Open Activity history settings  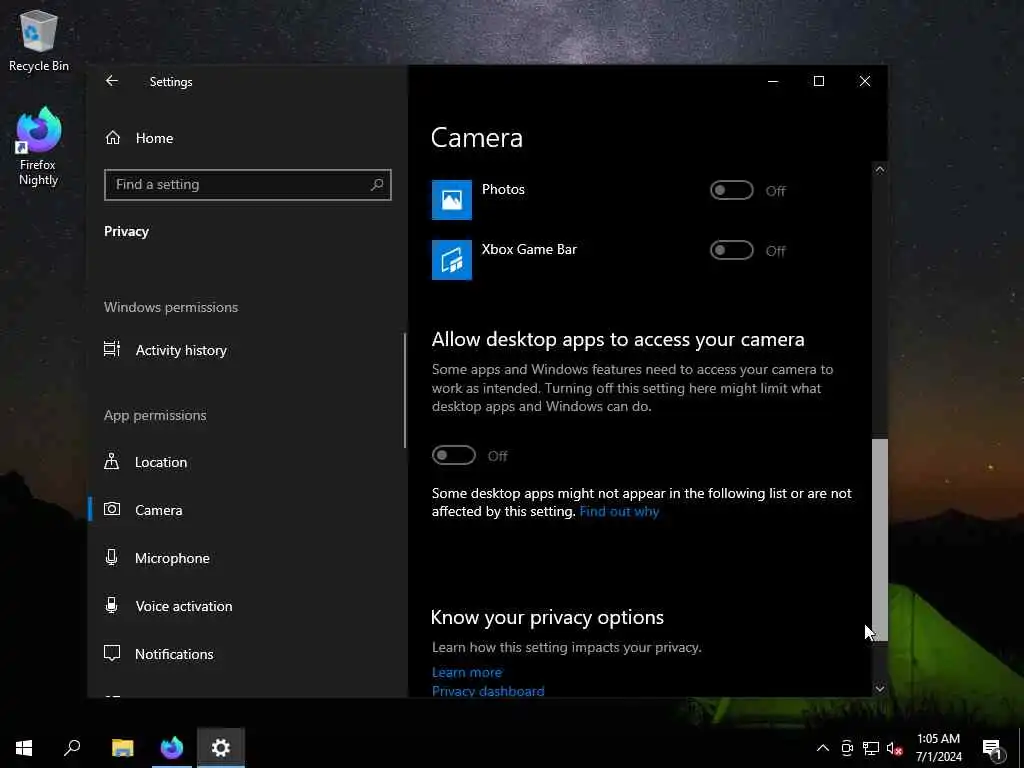tap(181, 350)
